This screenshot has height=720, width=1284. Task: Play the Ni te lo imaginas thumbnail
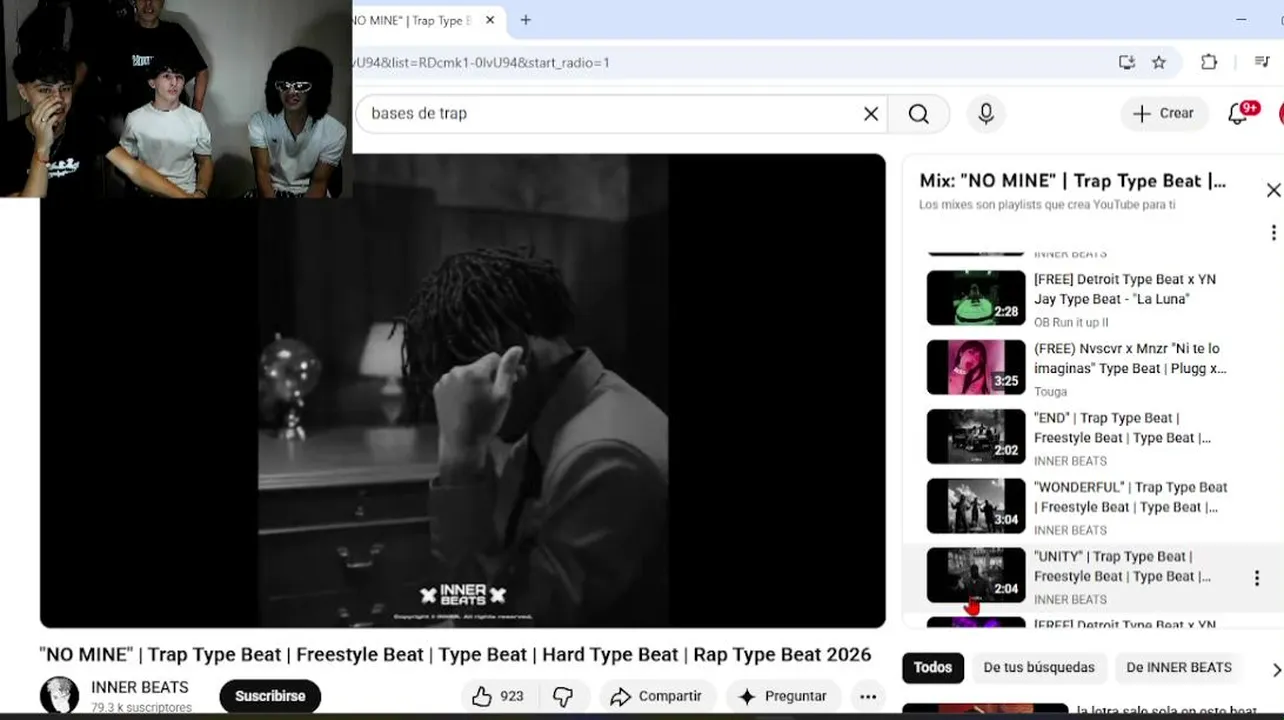pyautogui.click(x=976, y=367)
